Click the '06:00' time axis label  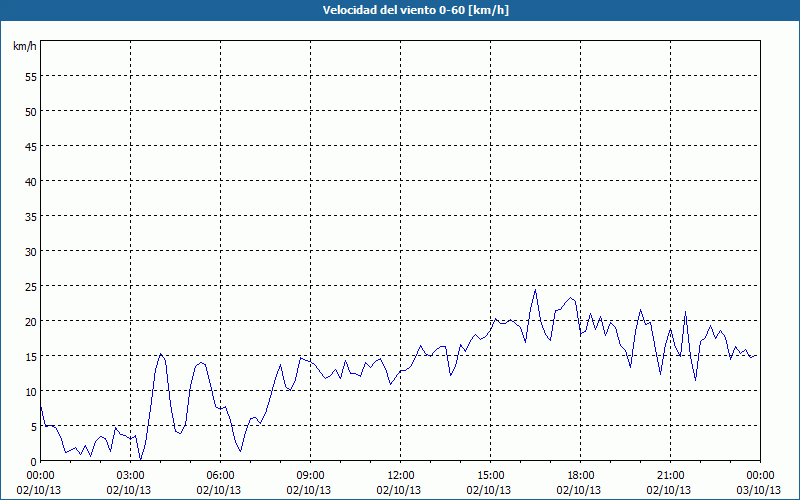tap(220, 476)
